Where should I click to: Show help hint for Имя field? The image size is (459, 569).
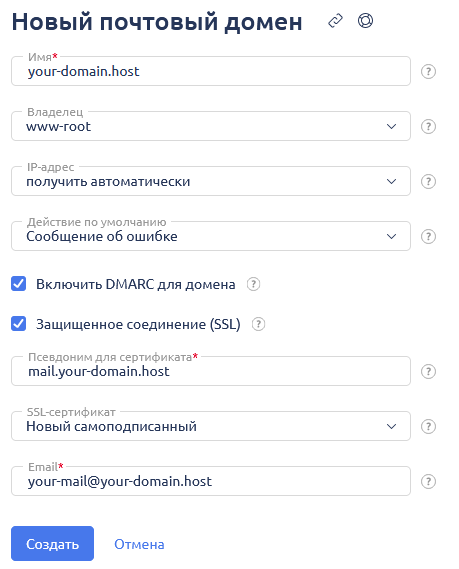tap(428, 71)
